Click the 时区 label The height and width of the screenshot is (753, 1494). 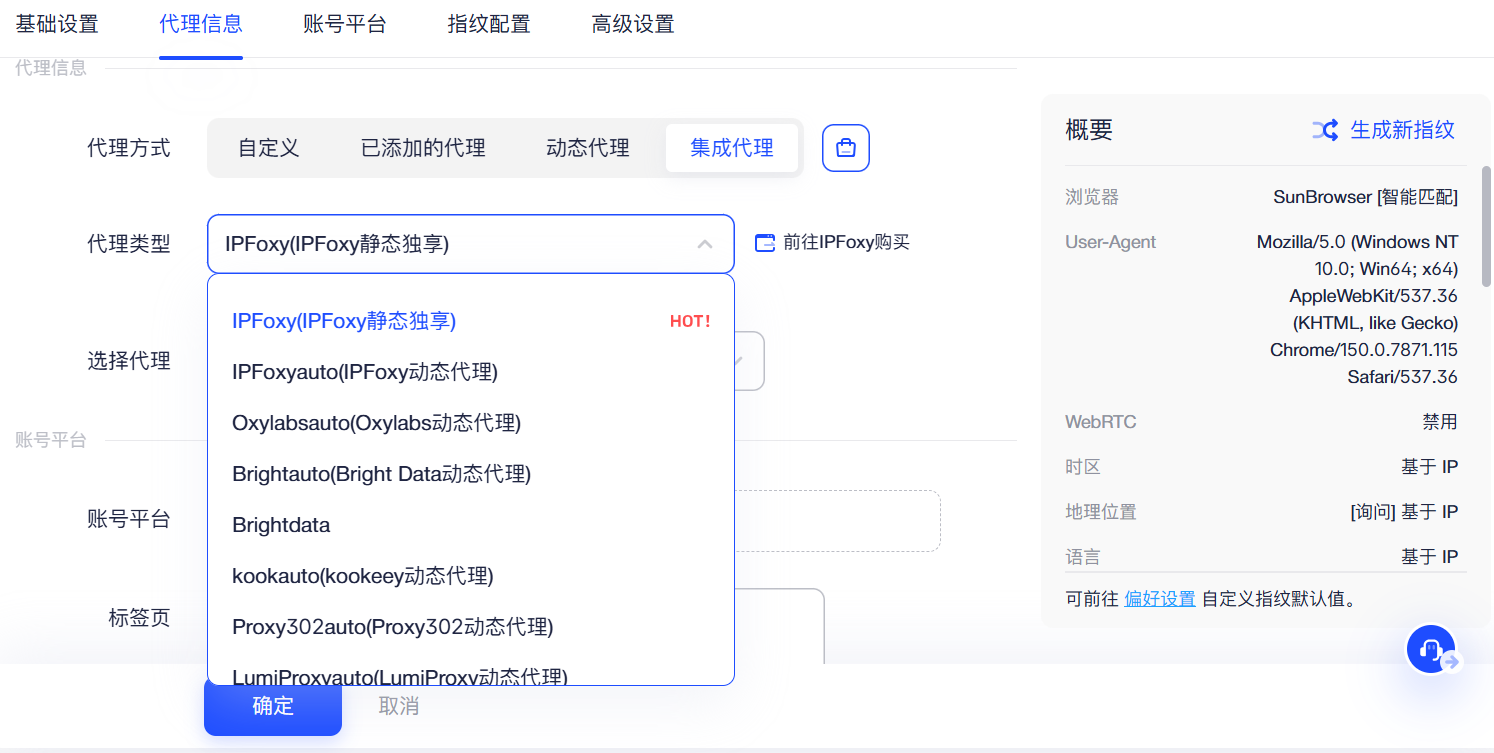[x=1083, y=467]
